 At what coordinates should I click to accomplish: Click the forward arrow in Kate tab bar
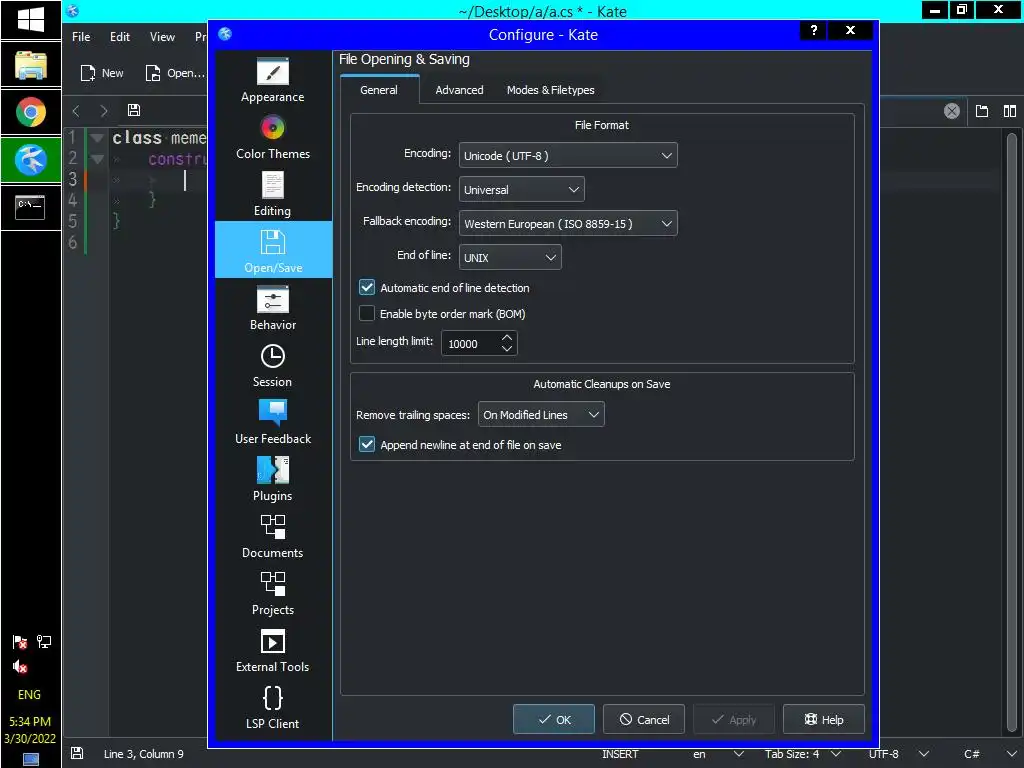click(x=104, y=111)
